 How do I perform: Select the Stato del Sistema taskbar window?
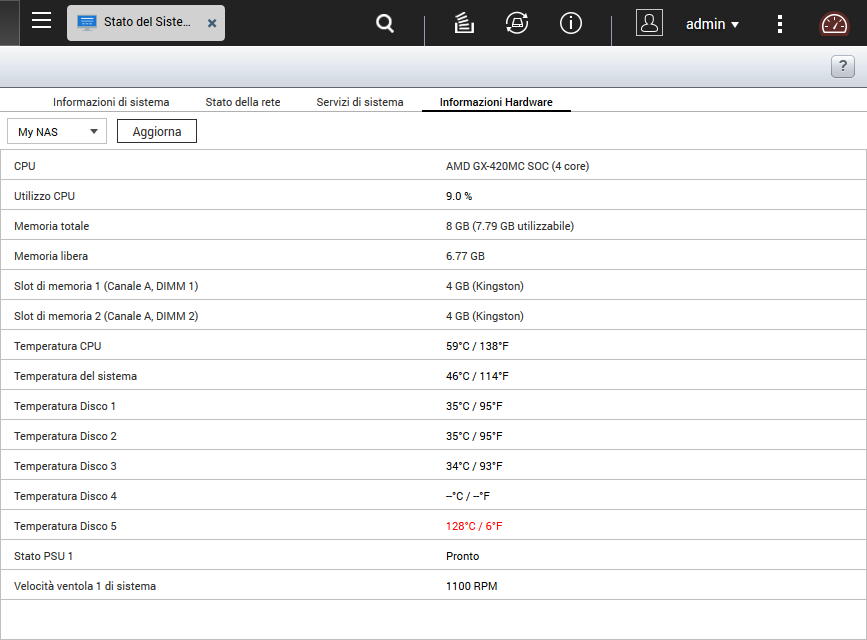coord(135,23)
